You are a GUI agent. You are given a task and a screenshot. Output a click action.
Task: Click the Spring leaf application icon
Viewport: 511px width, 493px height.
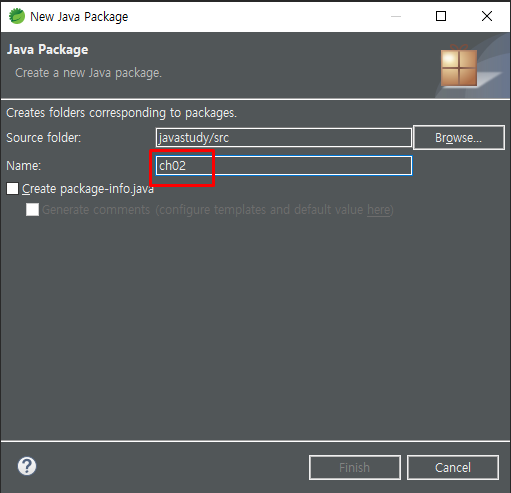17,16
